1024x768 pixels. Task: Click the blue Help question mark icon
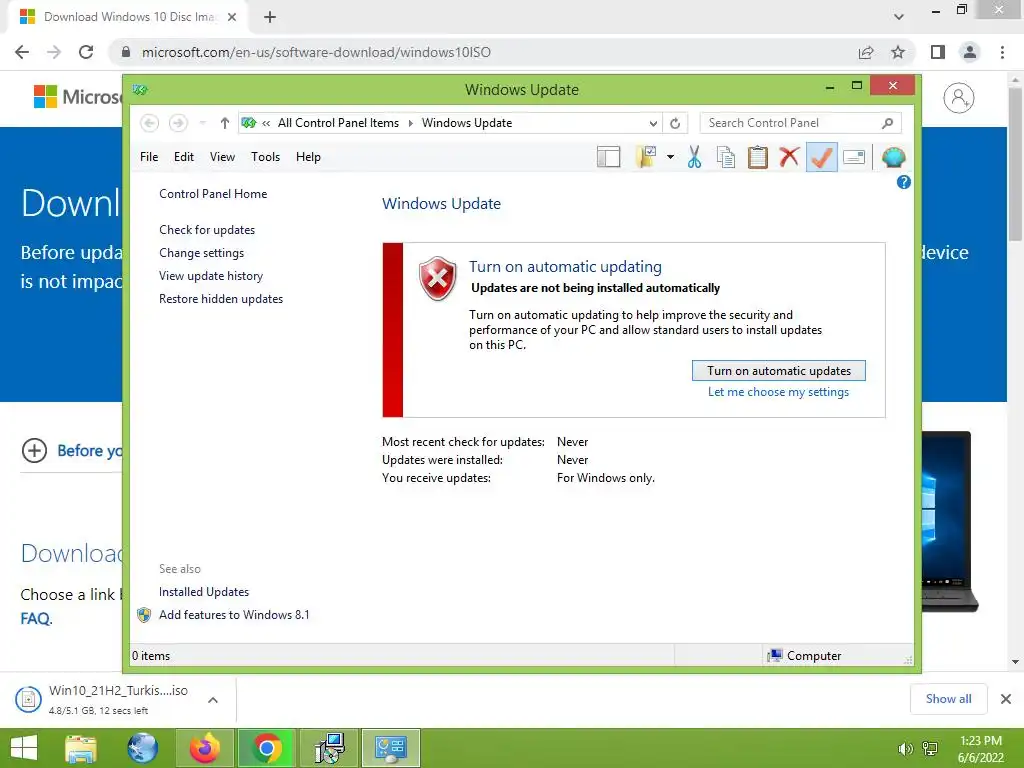904,182
